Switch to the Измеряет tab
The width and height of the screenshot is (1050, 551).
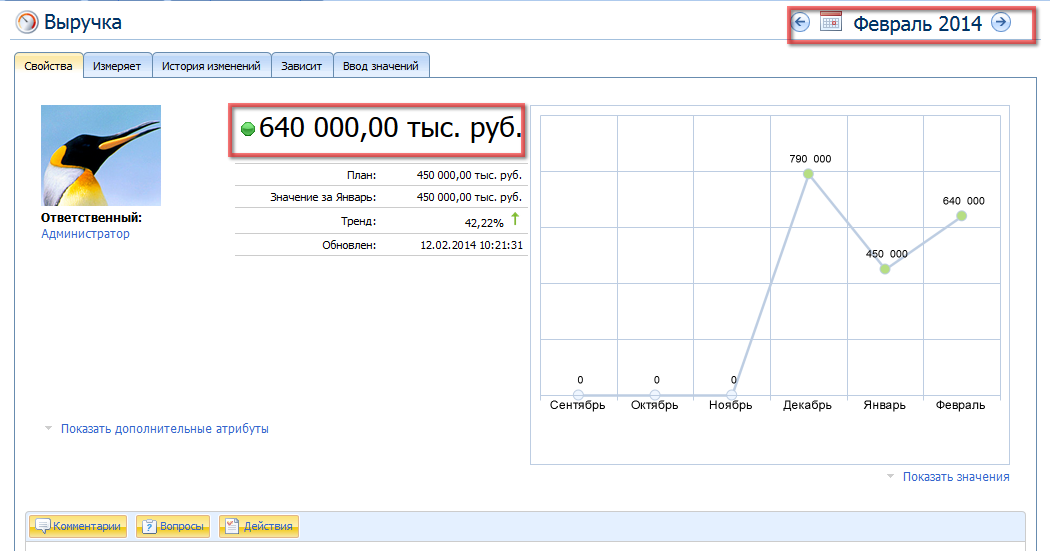(117, 66)
